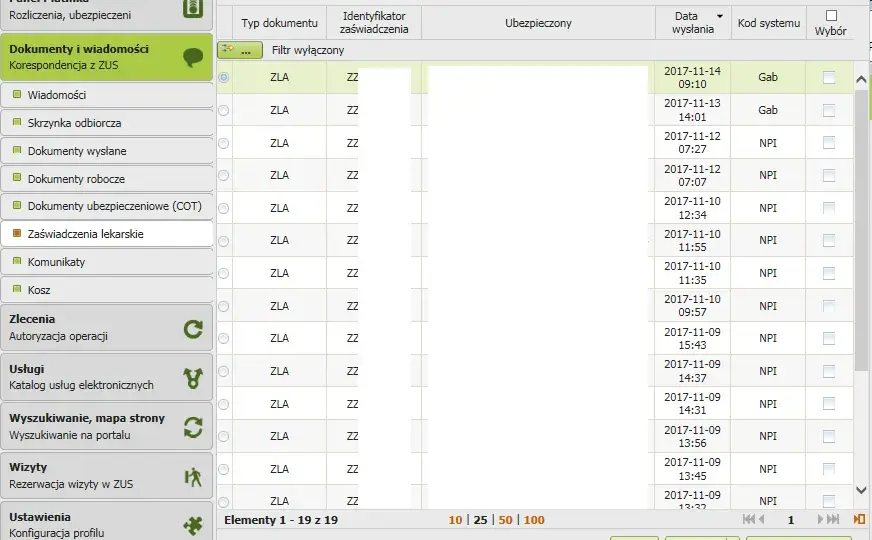Open Dokumenty wysłane in the sidebar
This screenshot has height=540, width=872.
[107, 151]
